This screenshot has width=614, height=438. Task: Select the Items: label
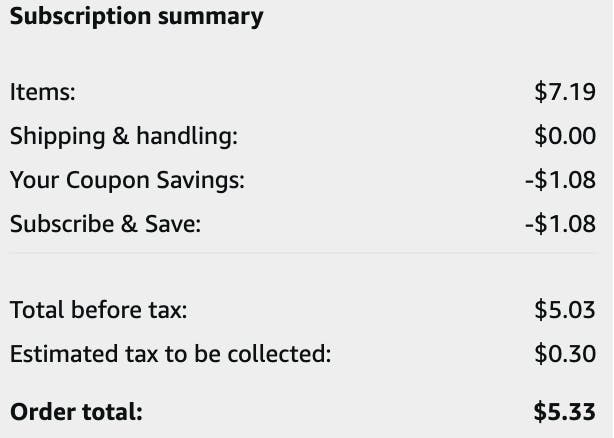point(43,92)
